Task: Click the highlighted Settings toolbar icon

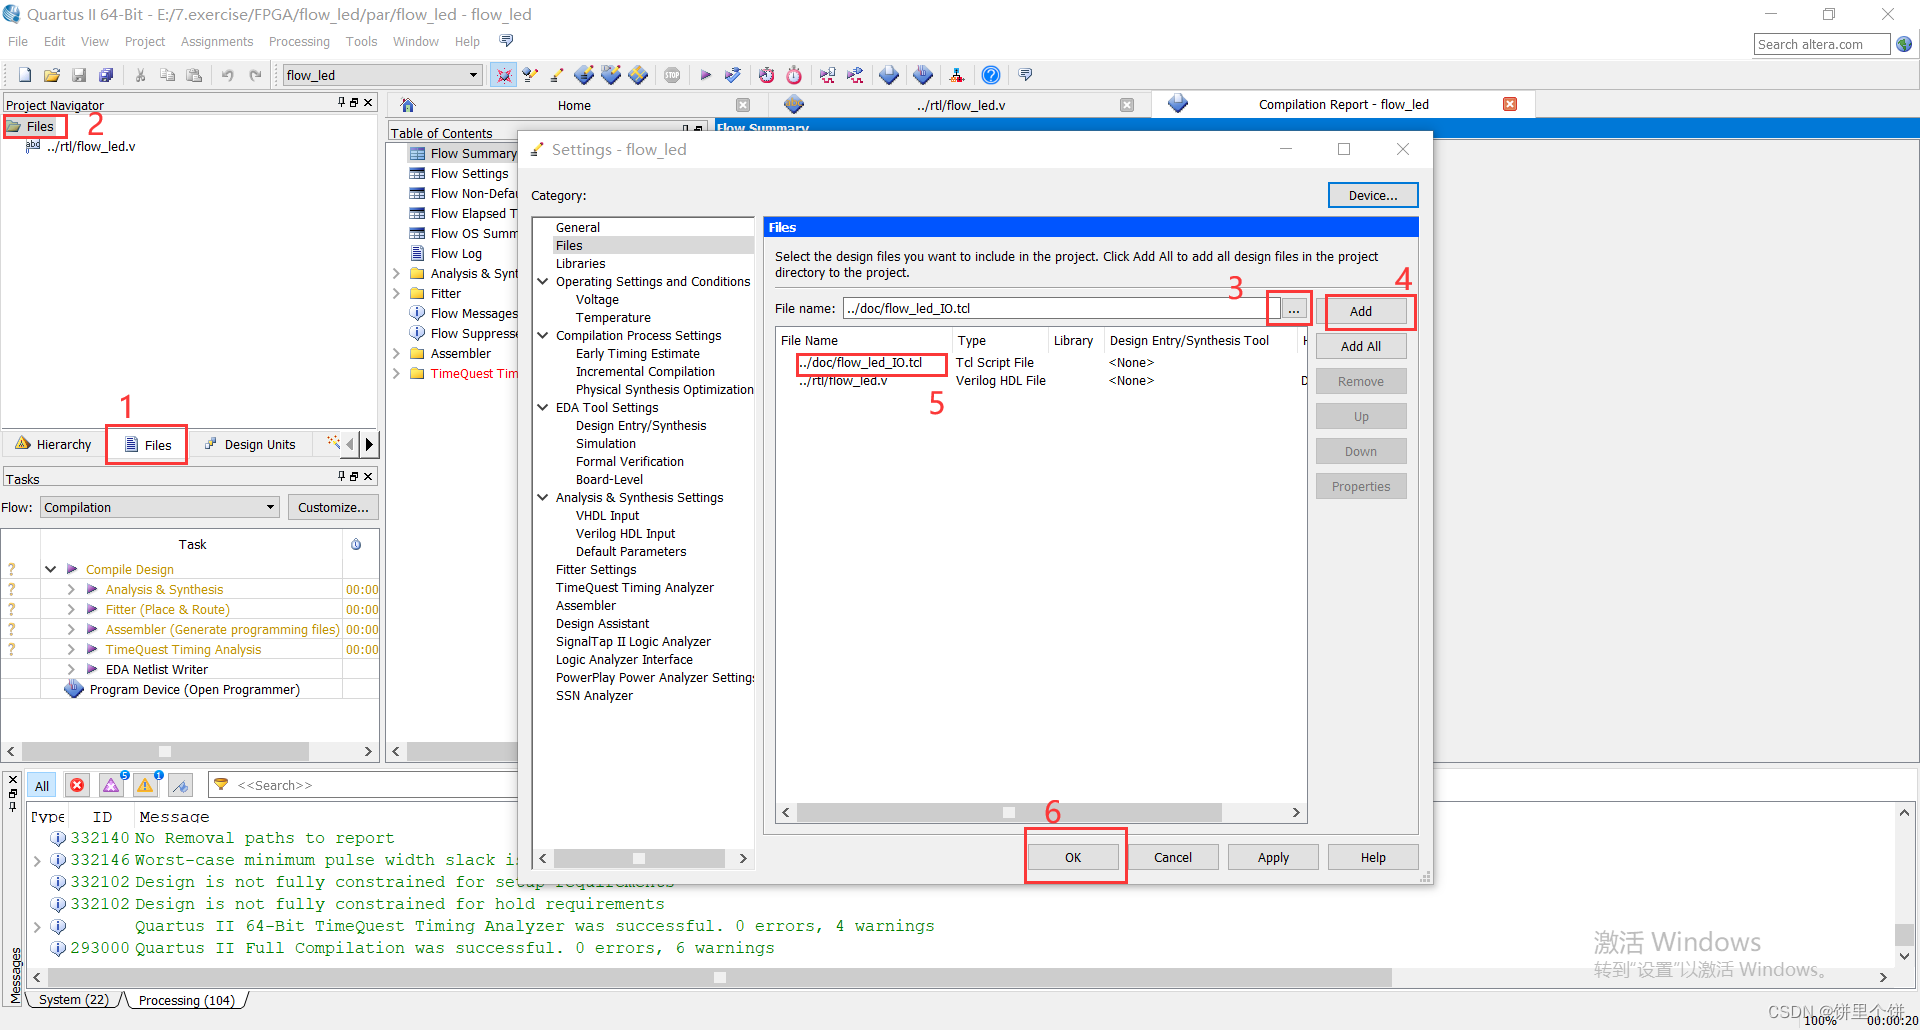Action: coord(503,75)
